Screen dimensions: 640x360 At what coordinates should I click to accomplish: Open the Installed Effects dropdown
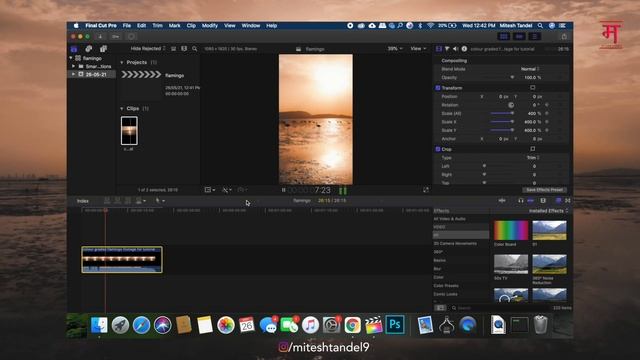(x=549, y=211)
